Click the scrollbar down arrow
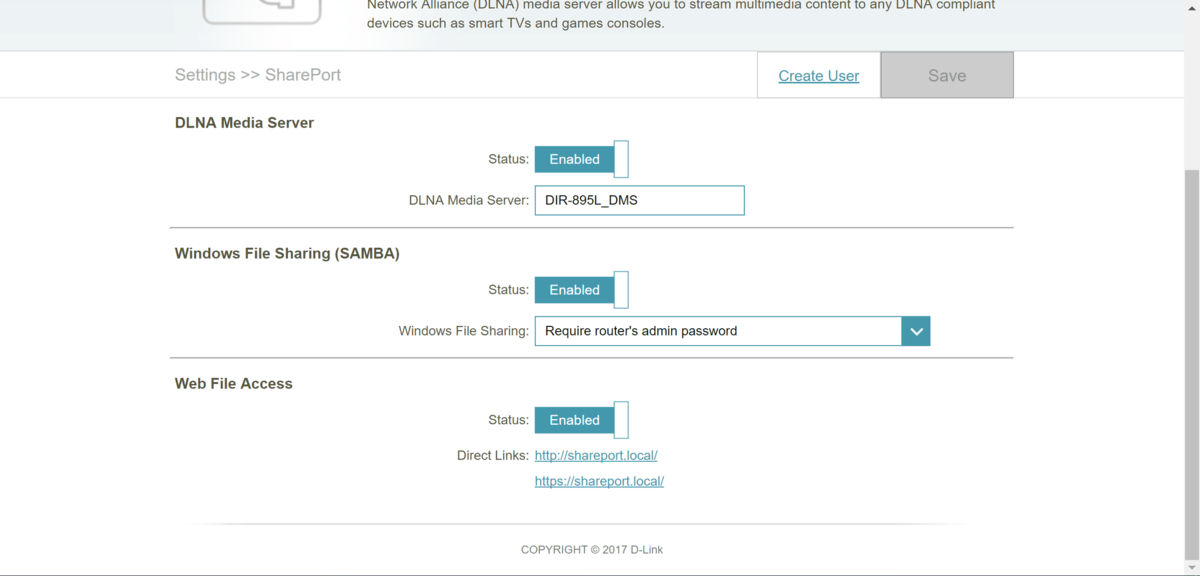The image size is (1200, 576). [x=1191, y=567]
